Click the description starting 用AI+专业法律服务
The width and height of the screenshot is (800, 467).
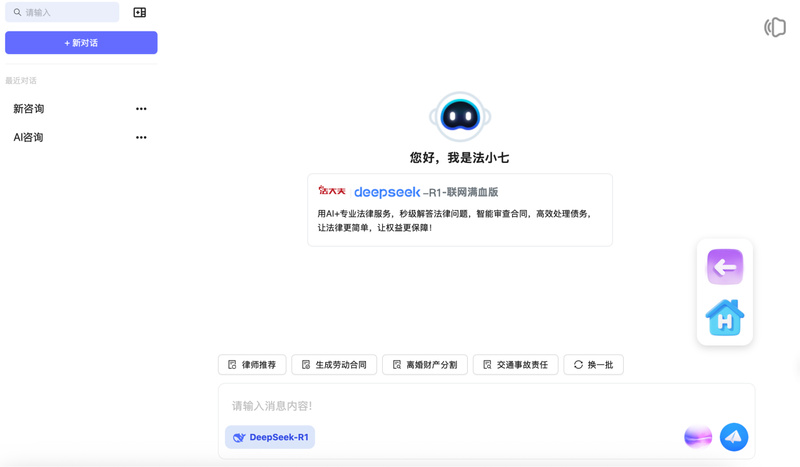pyautogui.click(x=454, y=220)
